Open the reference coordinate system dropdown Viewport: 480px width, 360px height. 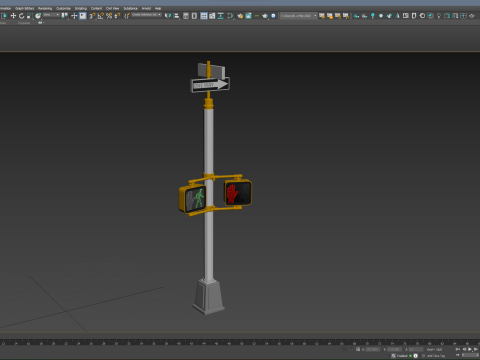(x=51, y=15)
